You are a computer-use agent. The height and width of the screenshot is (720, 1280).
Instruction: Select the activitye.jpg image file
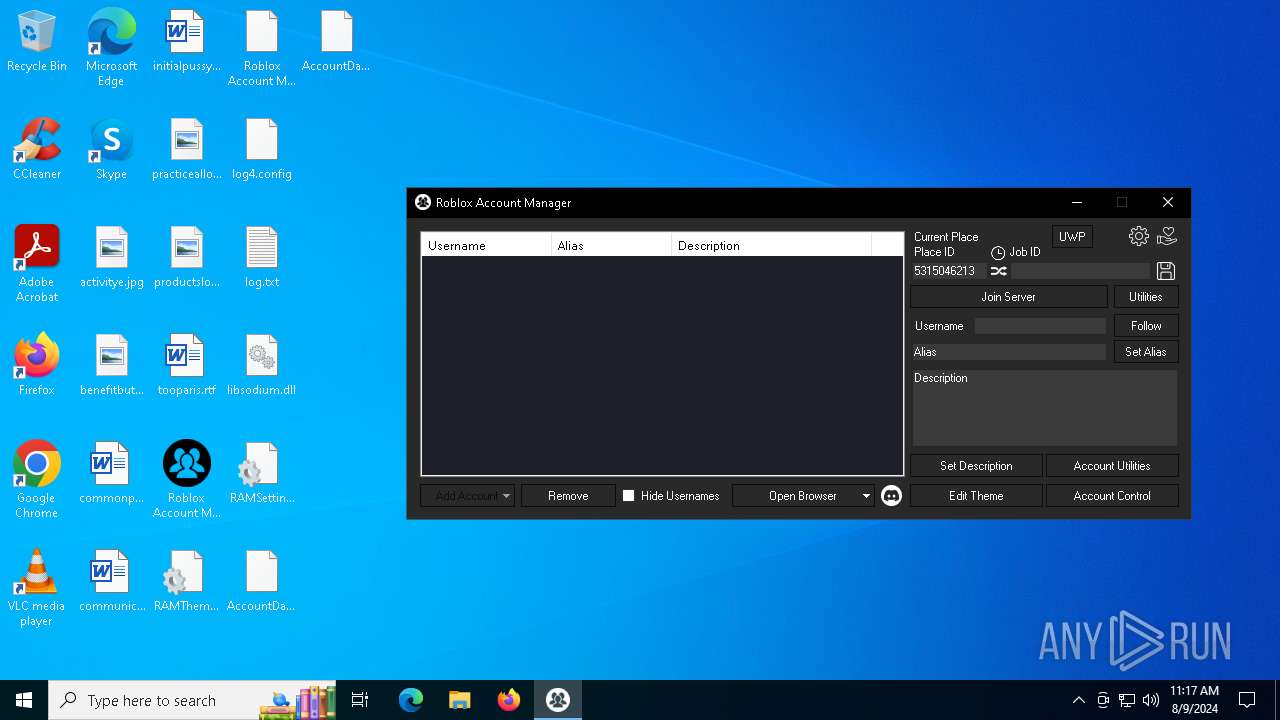(111, 257)
